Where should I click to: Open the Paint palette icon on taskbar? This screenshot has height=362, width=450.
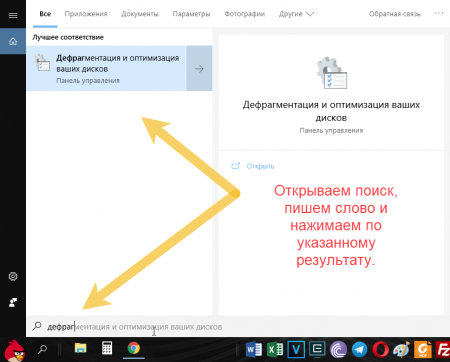[x=401, y=350]
